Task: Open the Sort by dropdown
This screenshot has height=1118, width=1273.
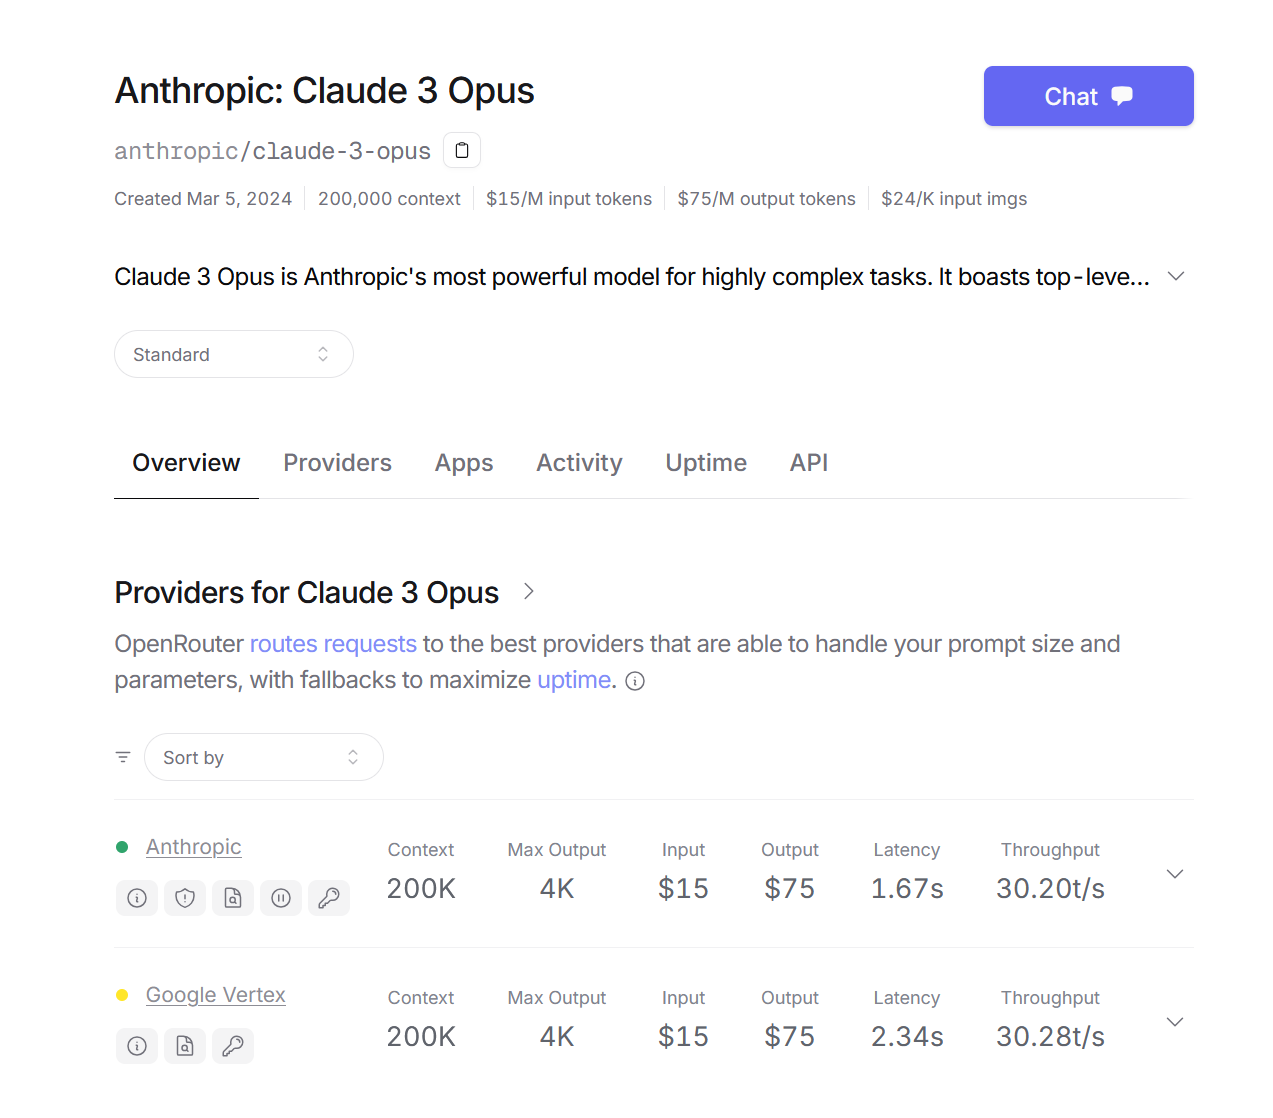Action: click(x=264, y=757)
